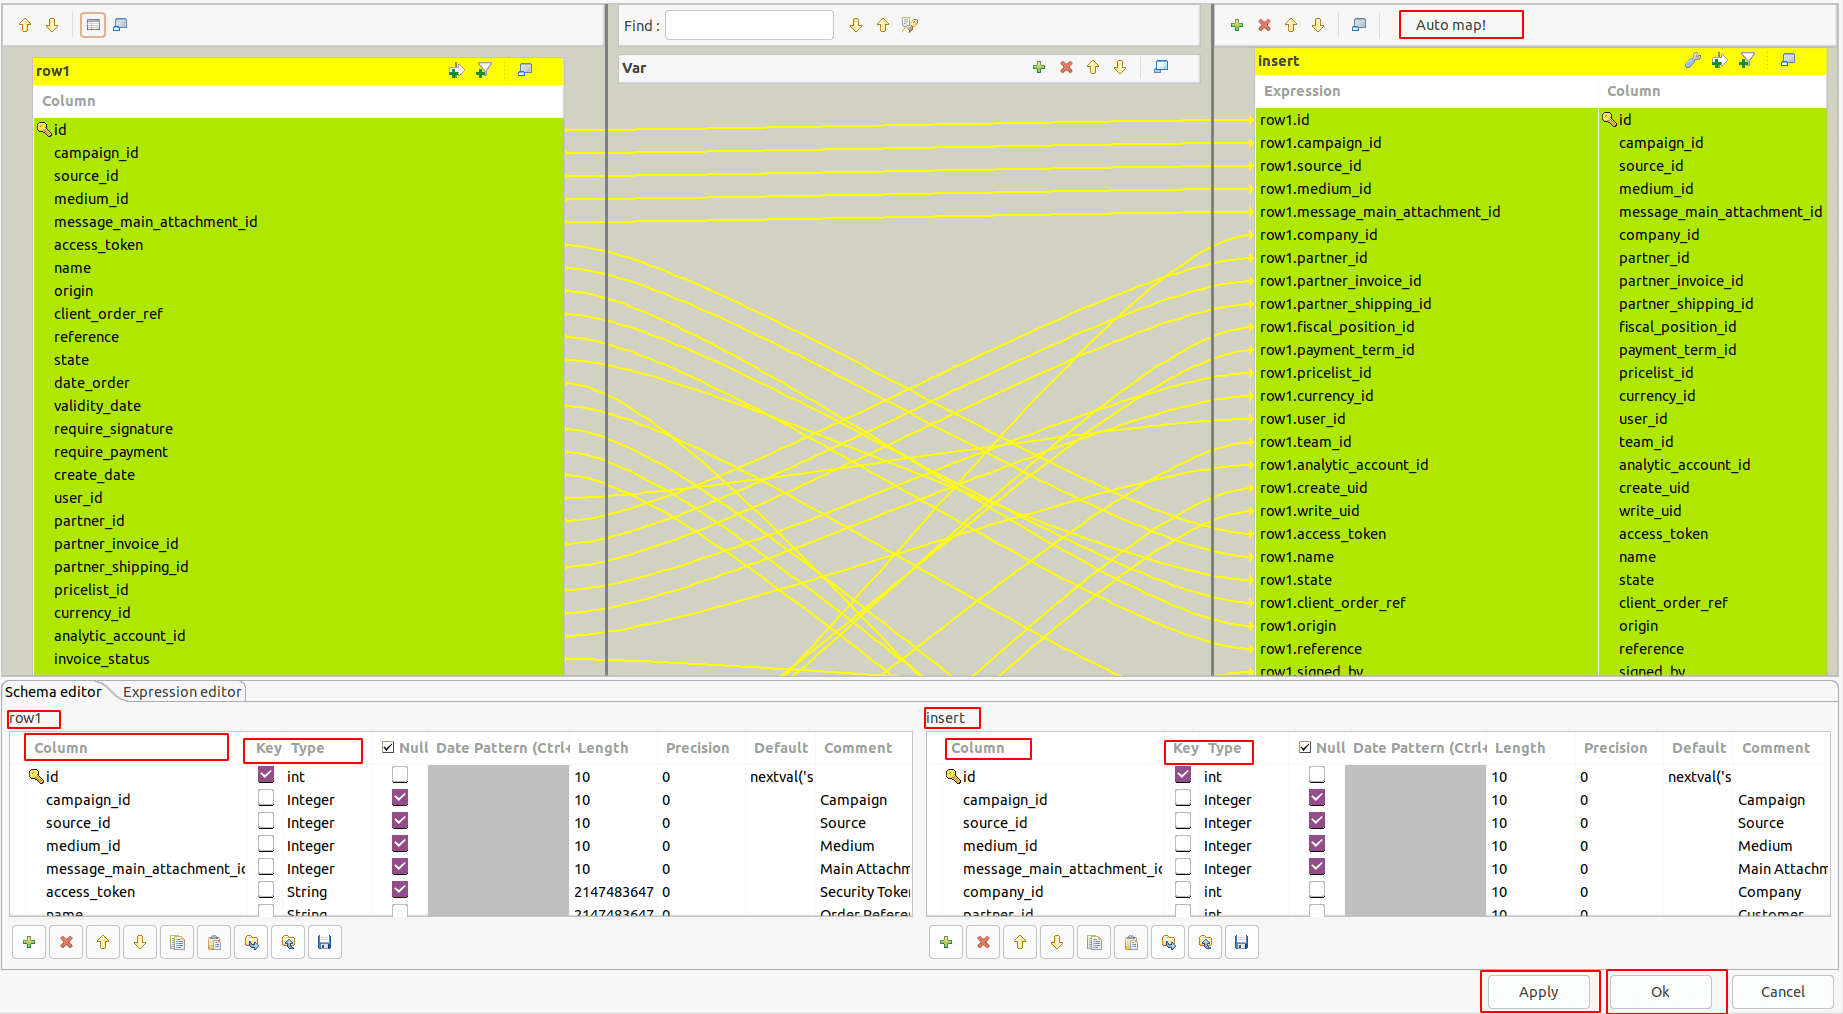Minimize the row1 table using its window icon
The width and height of the screenshot is (1843, 1014).
[524, 70]
